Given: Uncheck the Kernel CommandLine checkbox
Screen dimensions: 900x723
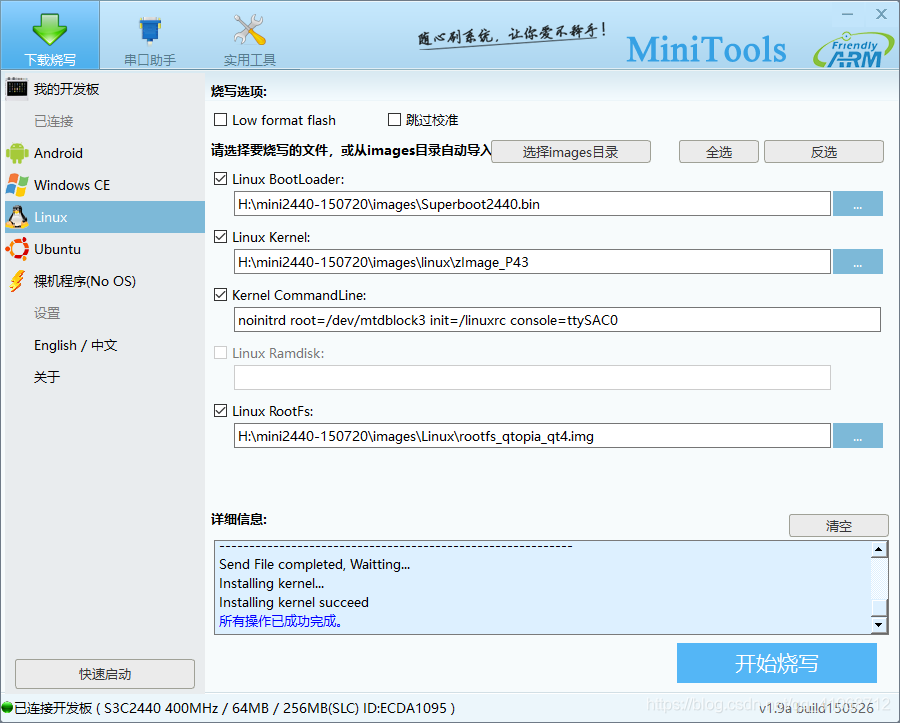Looking at the screenshot, I should tap(220, 294).
